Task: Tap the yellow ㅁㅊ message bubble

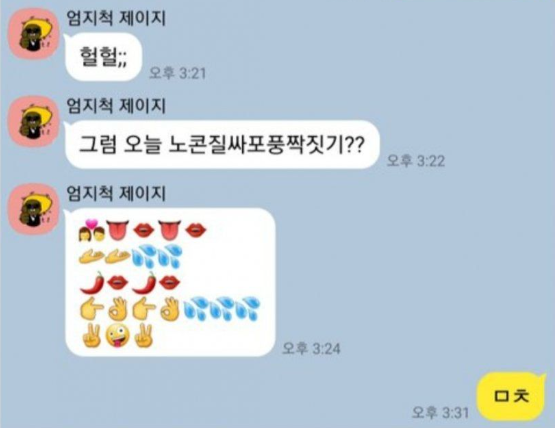Action: point(512,396)
